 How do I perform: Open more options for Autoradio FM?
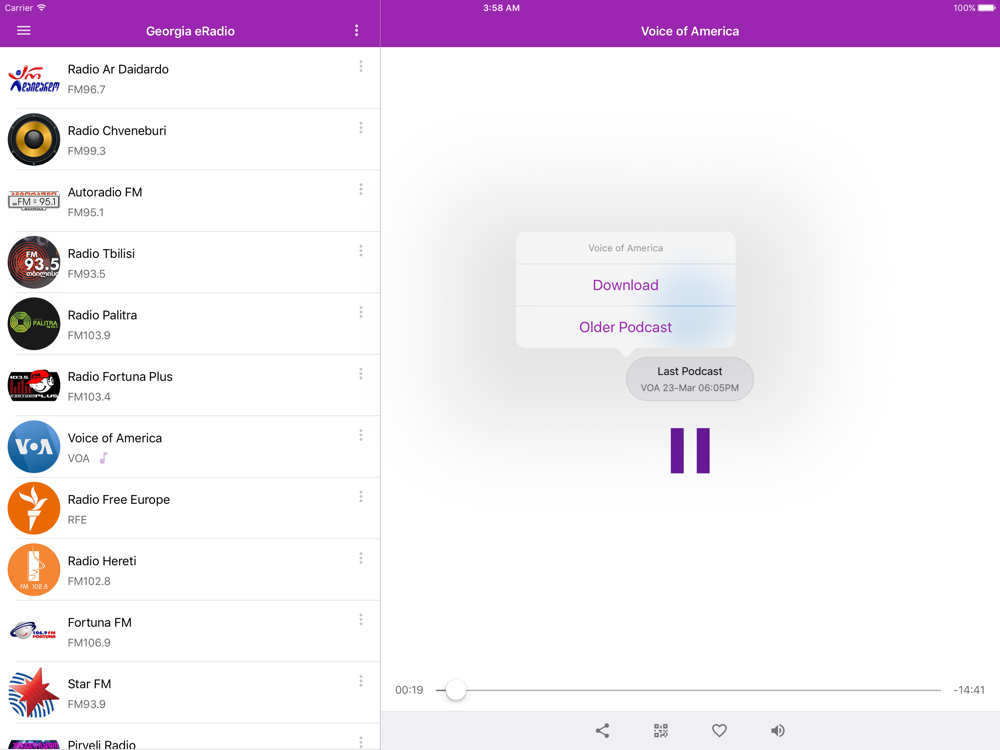(x=361, y=189)
